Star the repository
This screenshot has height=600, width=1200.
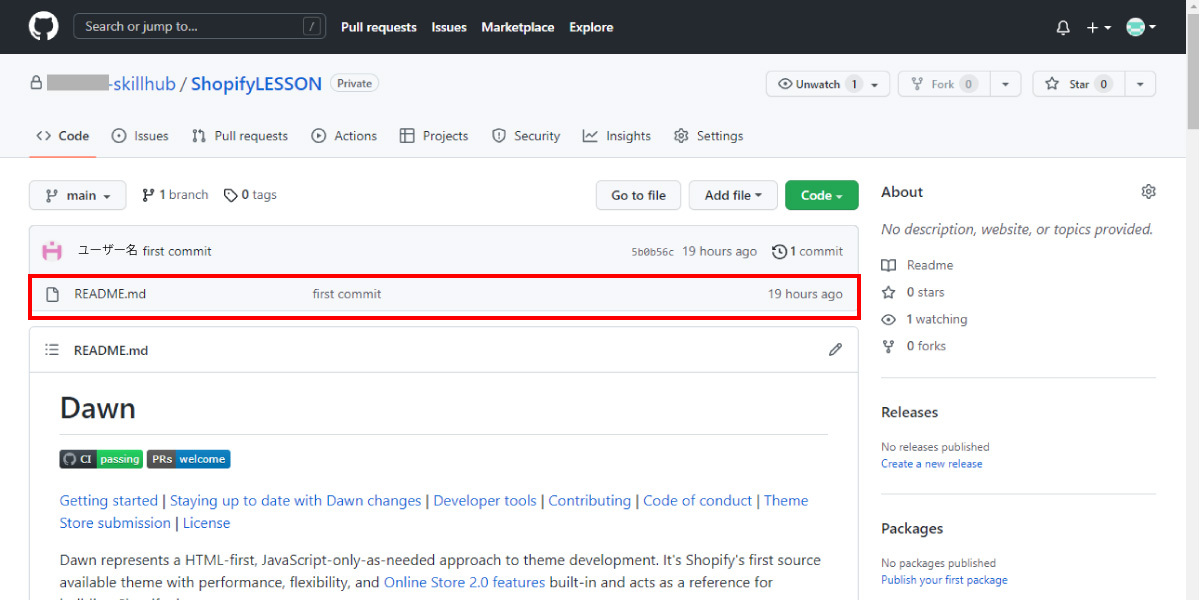[x=1077, y=84]
